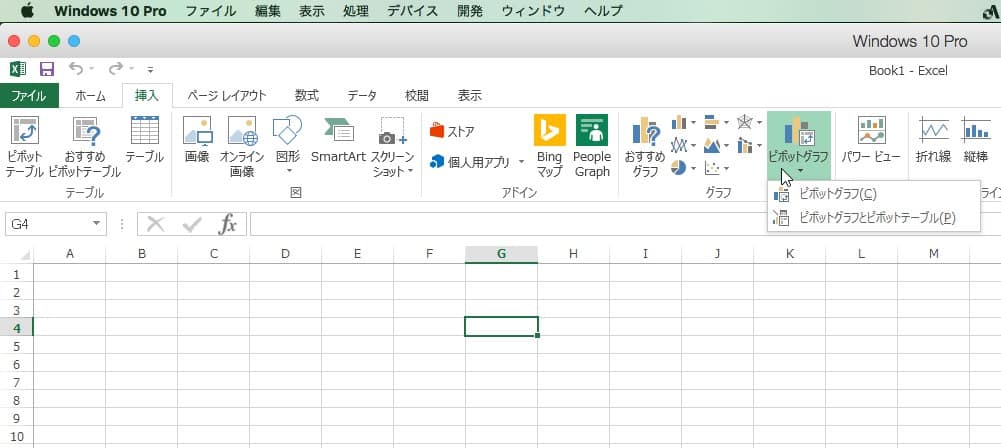
Task: Choose PivotChart & PivotTable (ピボットグラフとピボットテーブル) entry
Action: (x=877, y=217)
